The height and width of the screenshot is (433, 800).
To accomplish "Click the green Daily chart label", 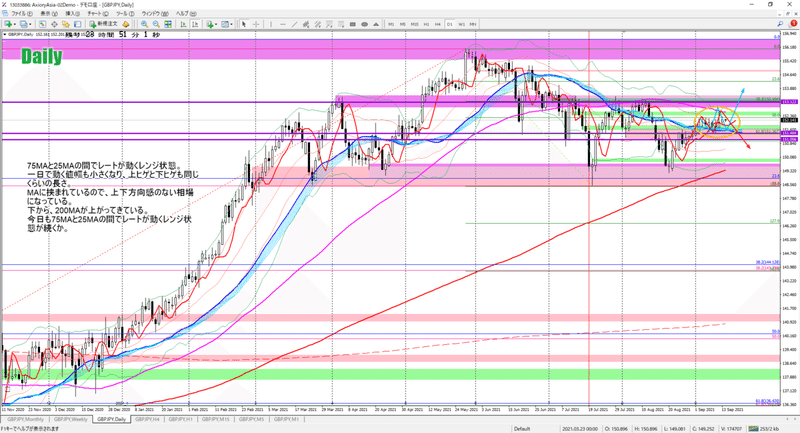I will coord(42,56).
